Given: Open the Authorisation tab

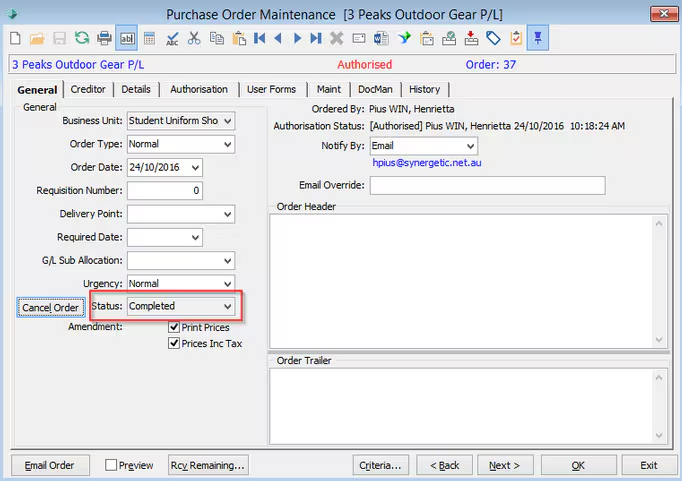Looking at the screenshot, I should 199,89.
